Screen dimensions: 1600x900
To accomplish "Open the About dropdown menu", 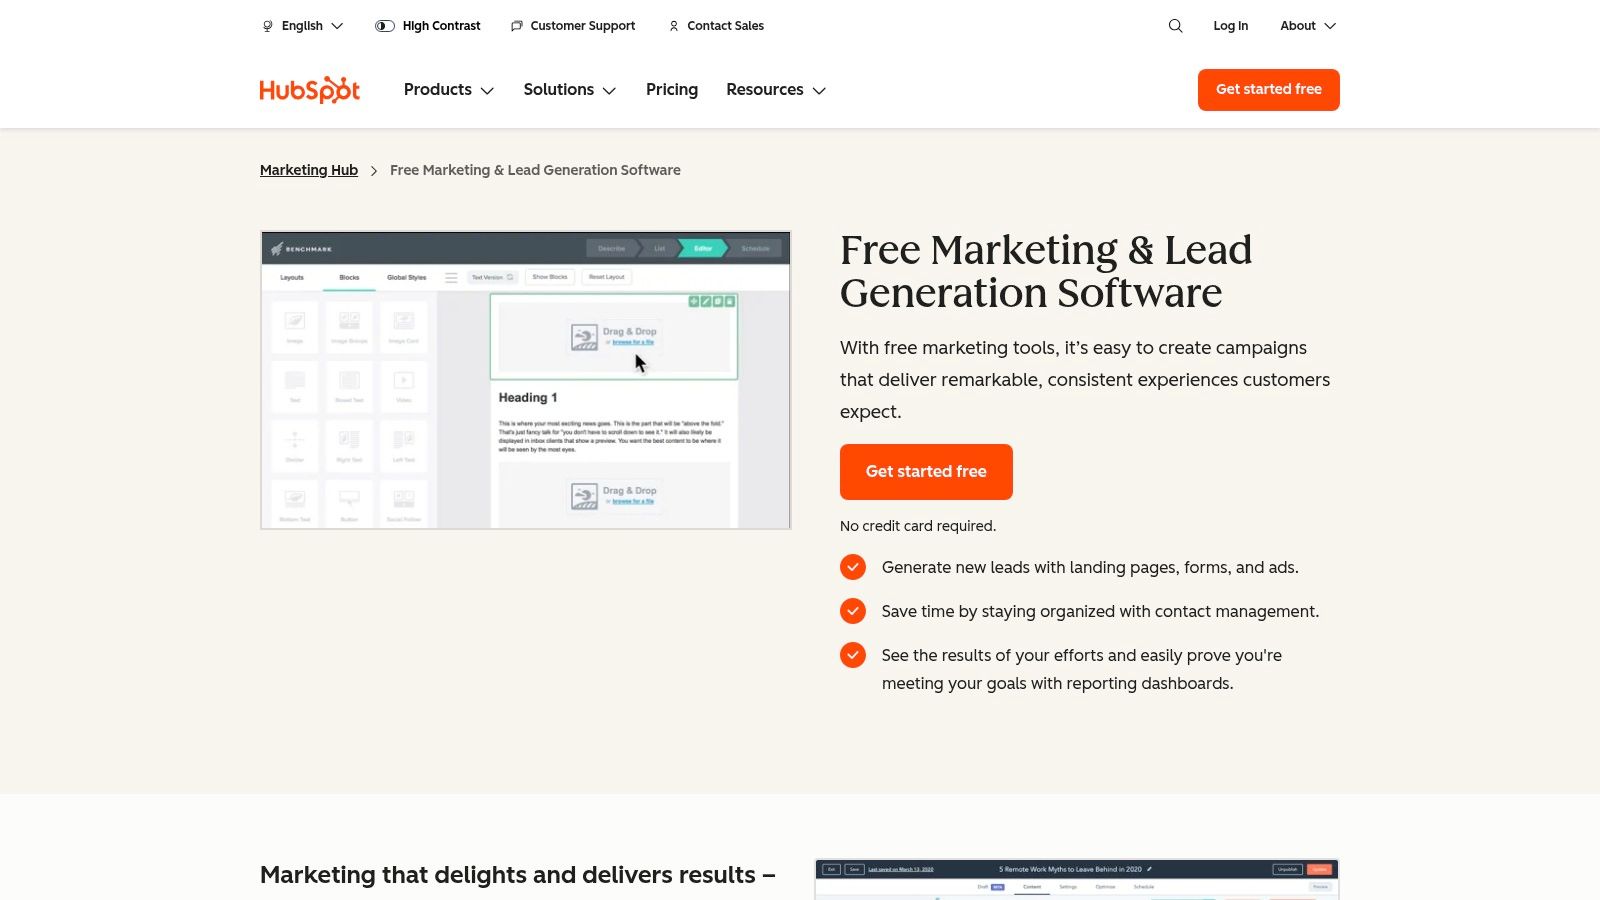I will (x=1307, y=26).
